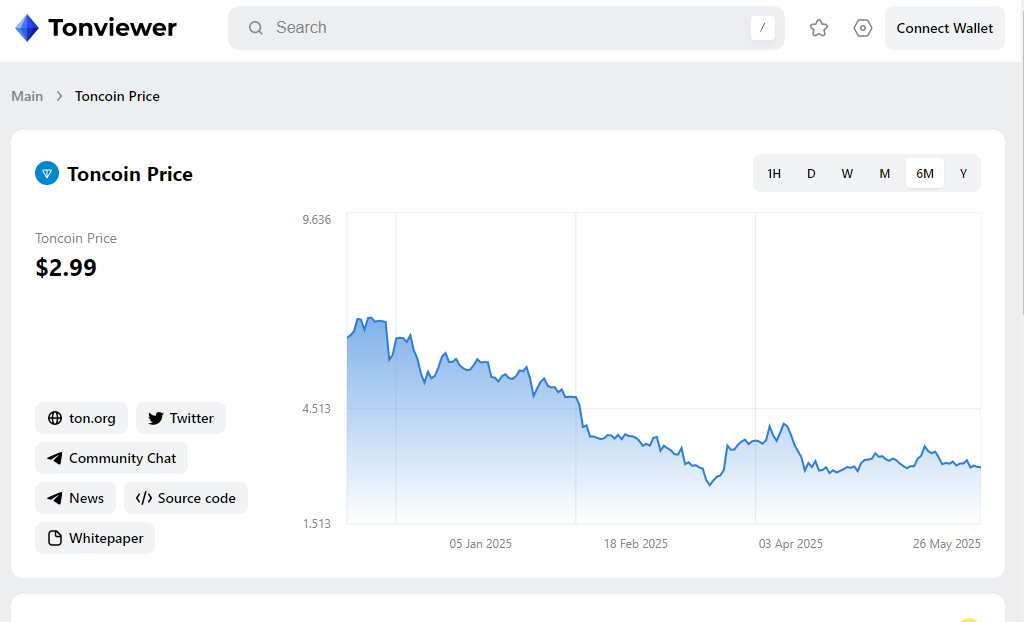Click the 05 Jan 2025 axis label

coord(481,544)
